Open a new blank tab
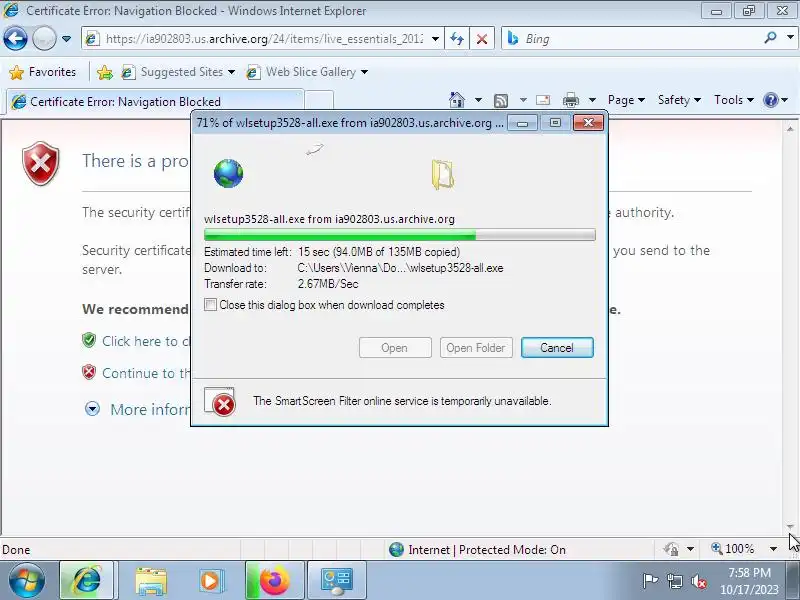This screenshot has height=600, width=800. point(319,101)
